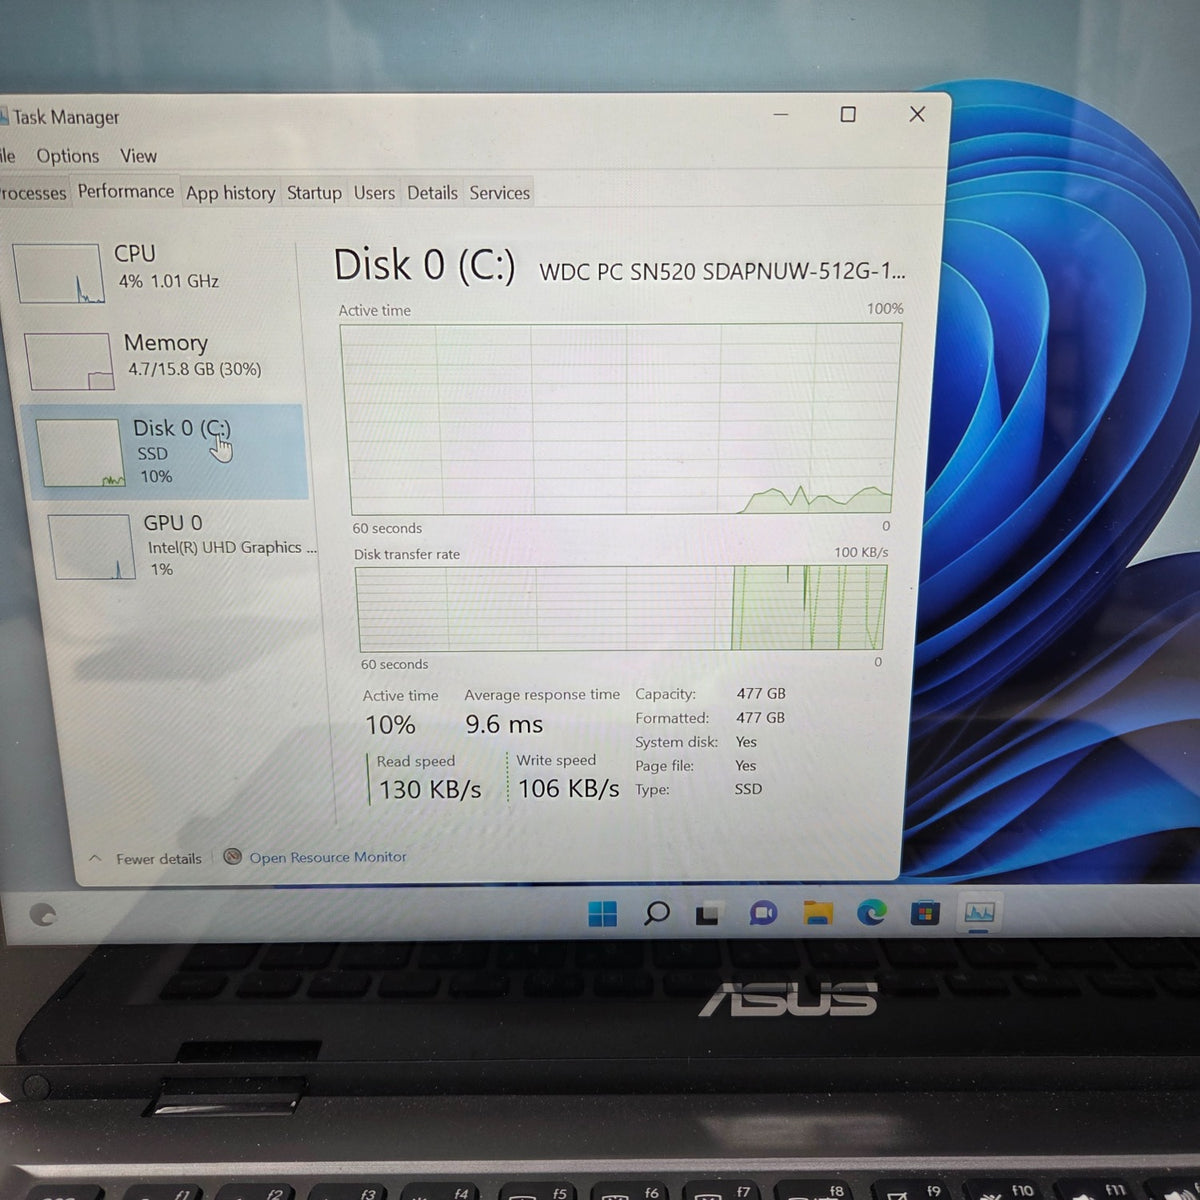Launch Microsoft Edge from the taskbar

tap(871, 912)
